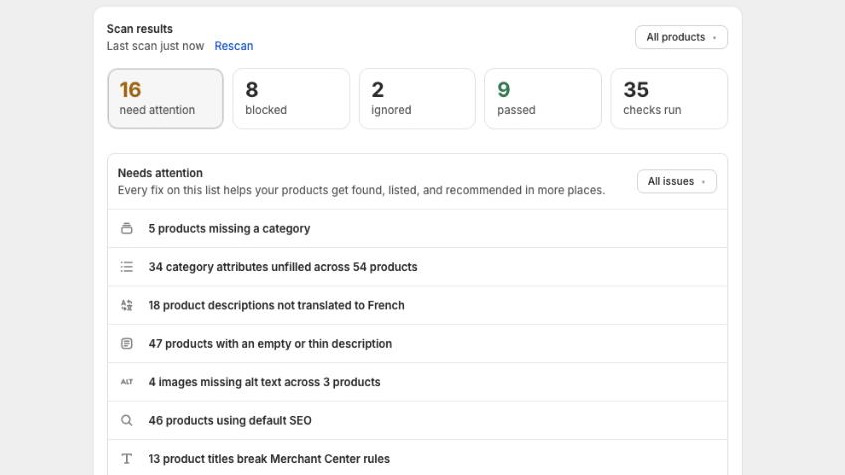Select the 35 checks run card

pyautogui.click(x=669, y=99)
